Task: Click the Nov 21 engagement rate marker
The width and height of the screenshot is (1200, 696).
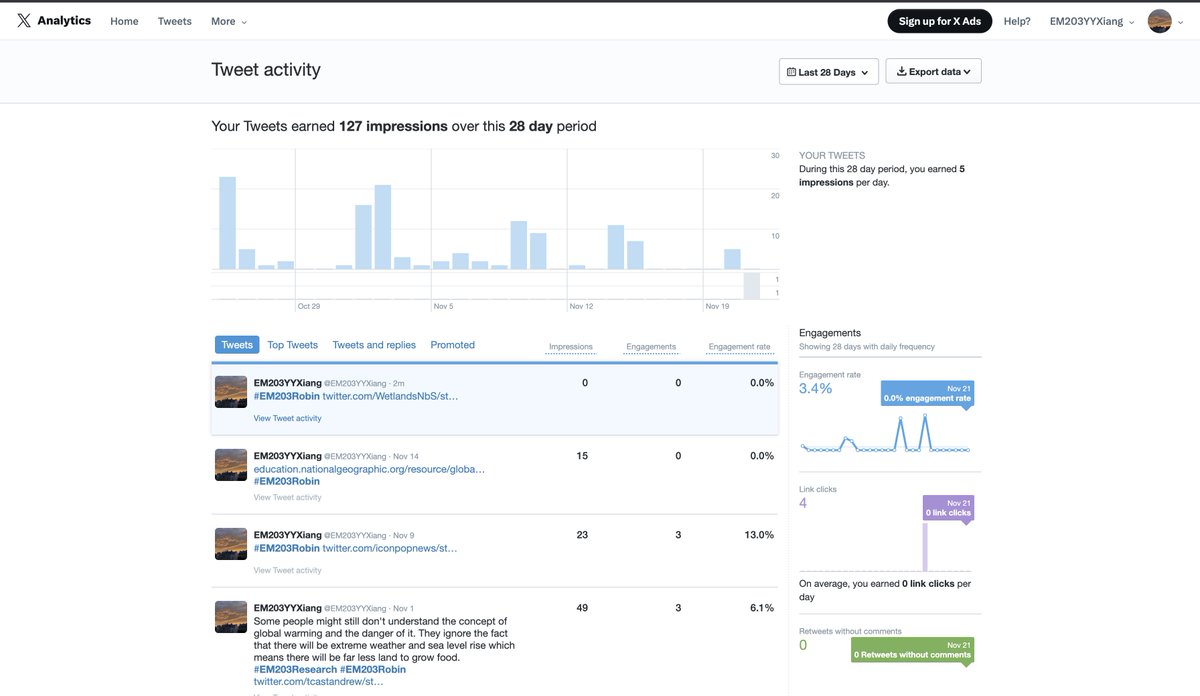Action: point(926,393)
